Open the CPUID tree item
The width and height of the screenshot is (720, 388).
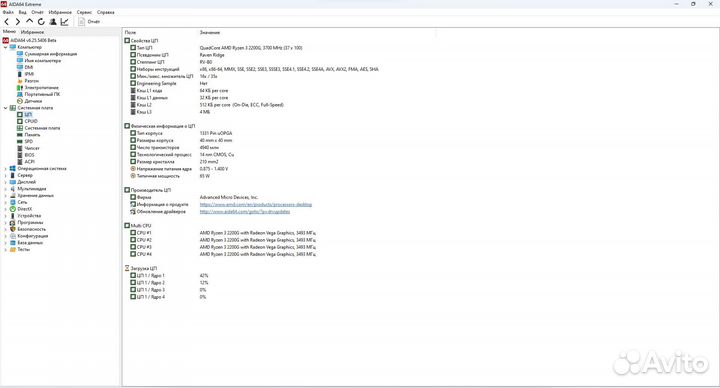tap(31, 121)
